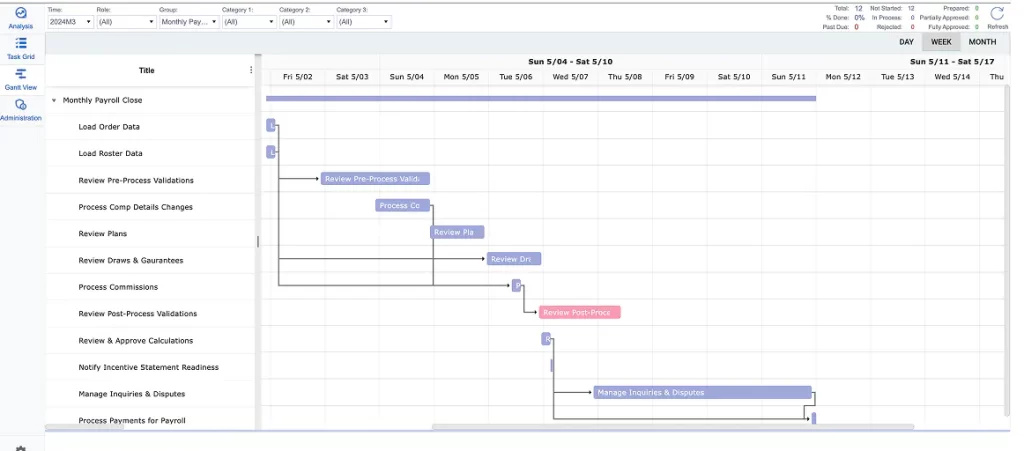Switch timeline to MONTH view
1024x451 pixels.
[x=982, y=42]
